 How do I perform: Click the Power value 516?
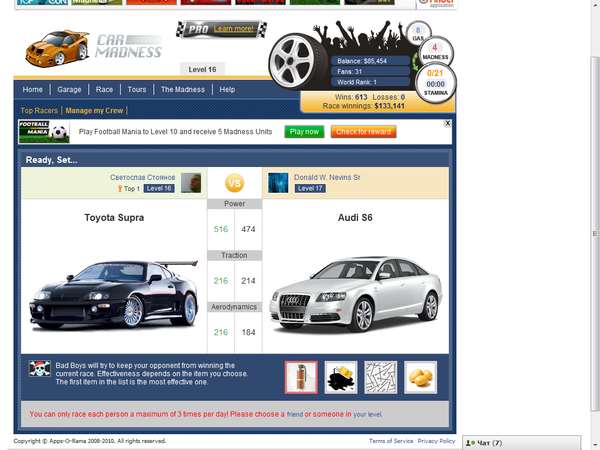pyautogui.click(x=221, y=229)
